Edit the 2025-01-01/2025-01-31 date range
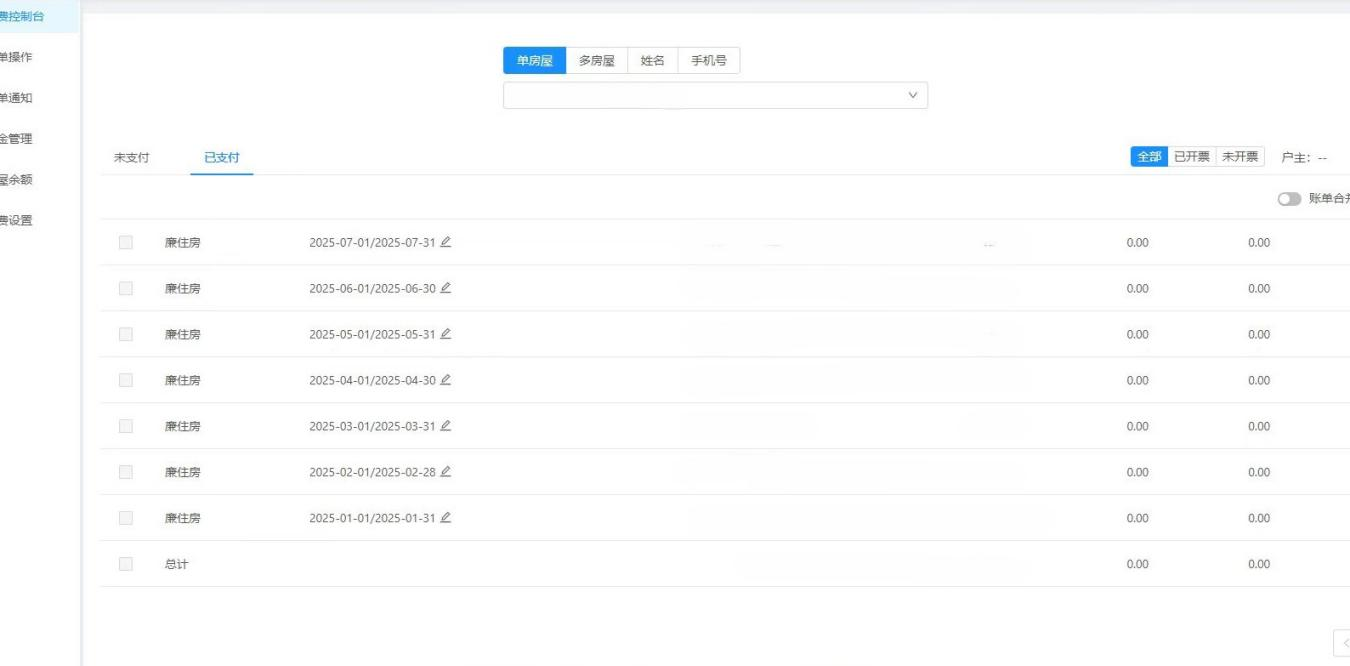This screenshot has height=666, width=1350. click(x=446, y=518)
